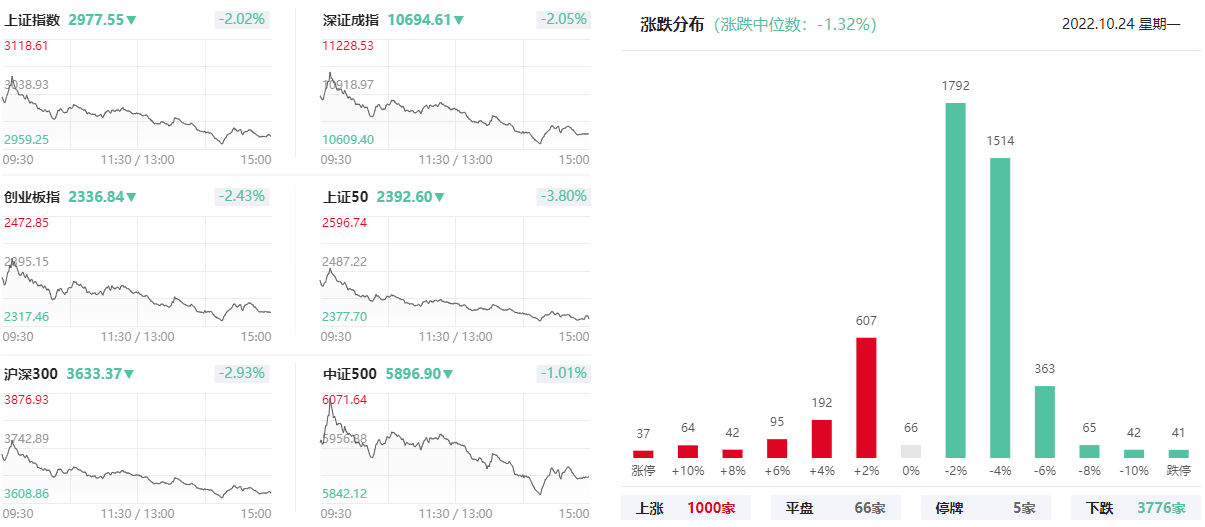Click the down arrow beside 沪深300 3633.37

130,374
